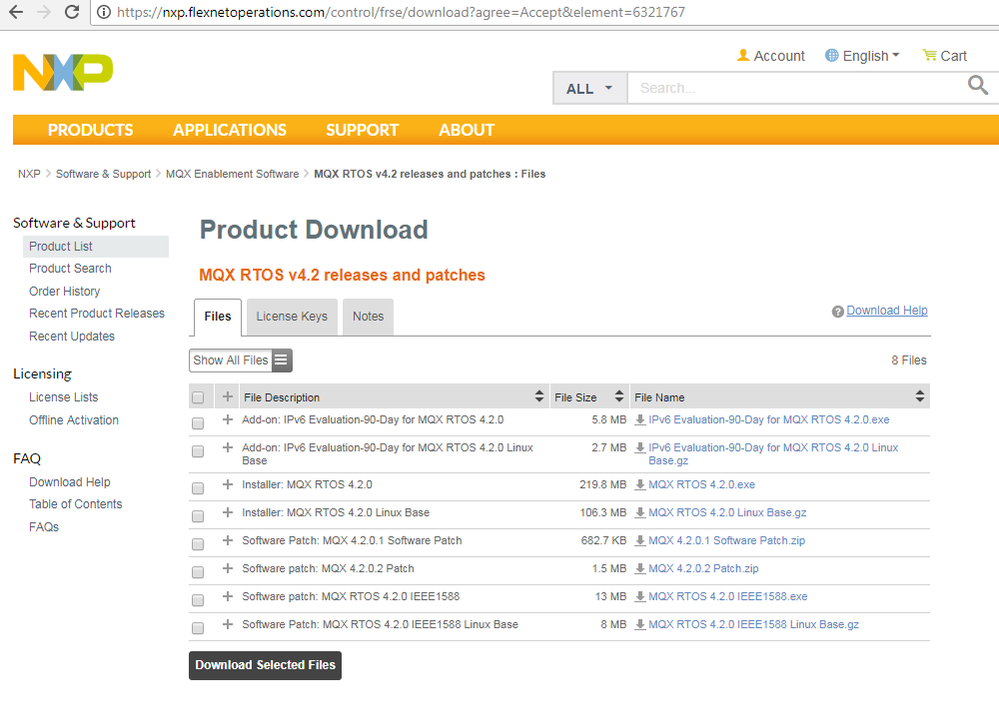Toggle the select-all files checkbox in header
999x710 pixels.
(198, 397)
